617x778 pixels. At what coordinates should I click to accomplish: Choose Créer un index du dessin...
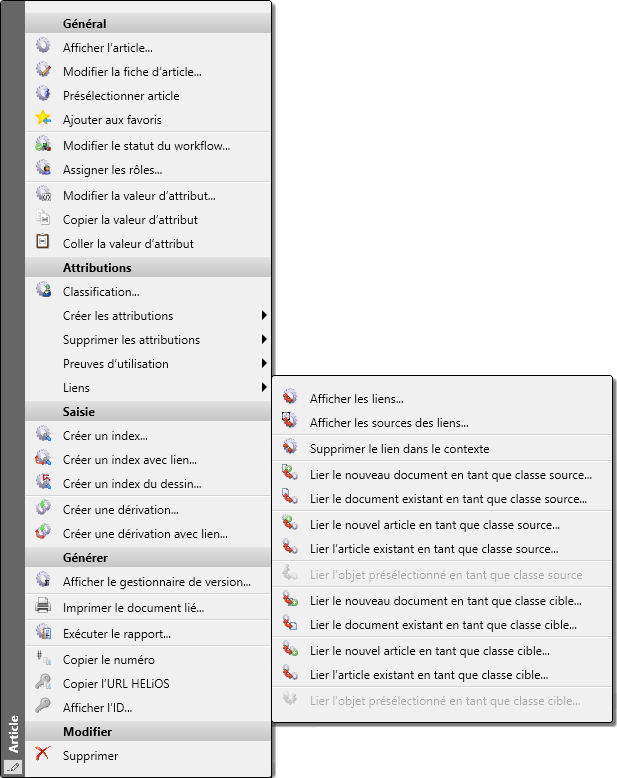148,483
